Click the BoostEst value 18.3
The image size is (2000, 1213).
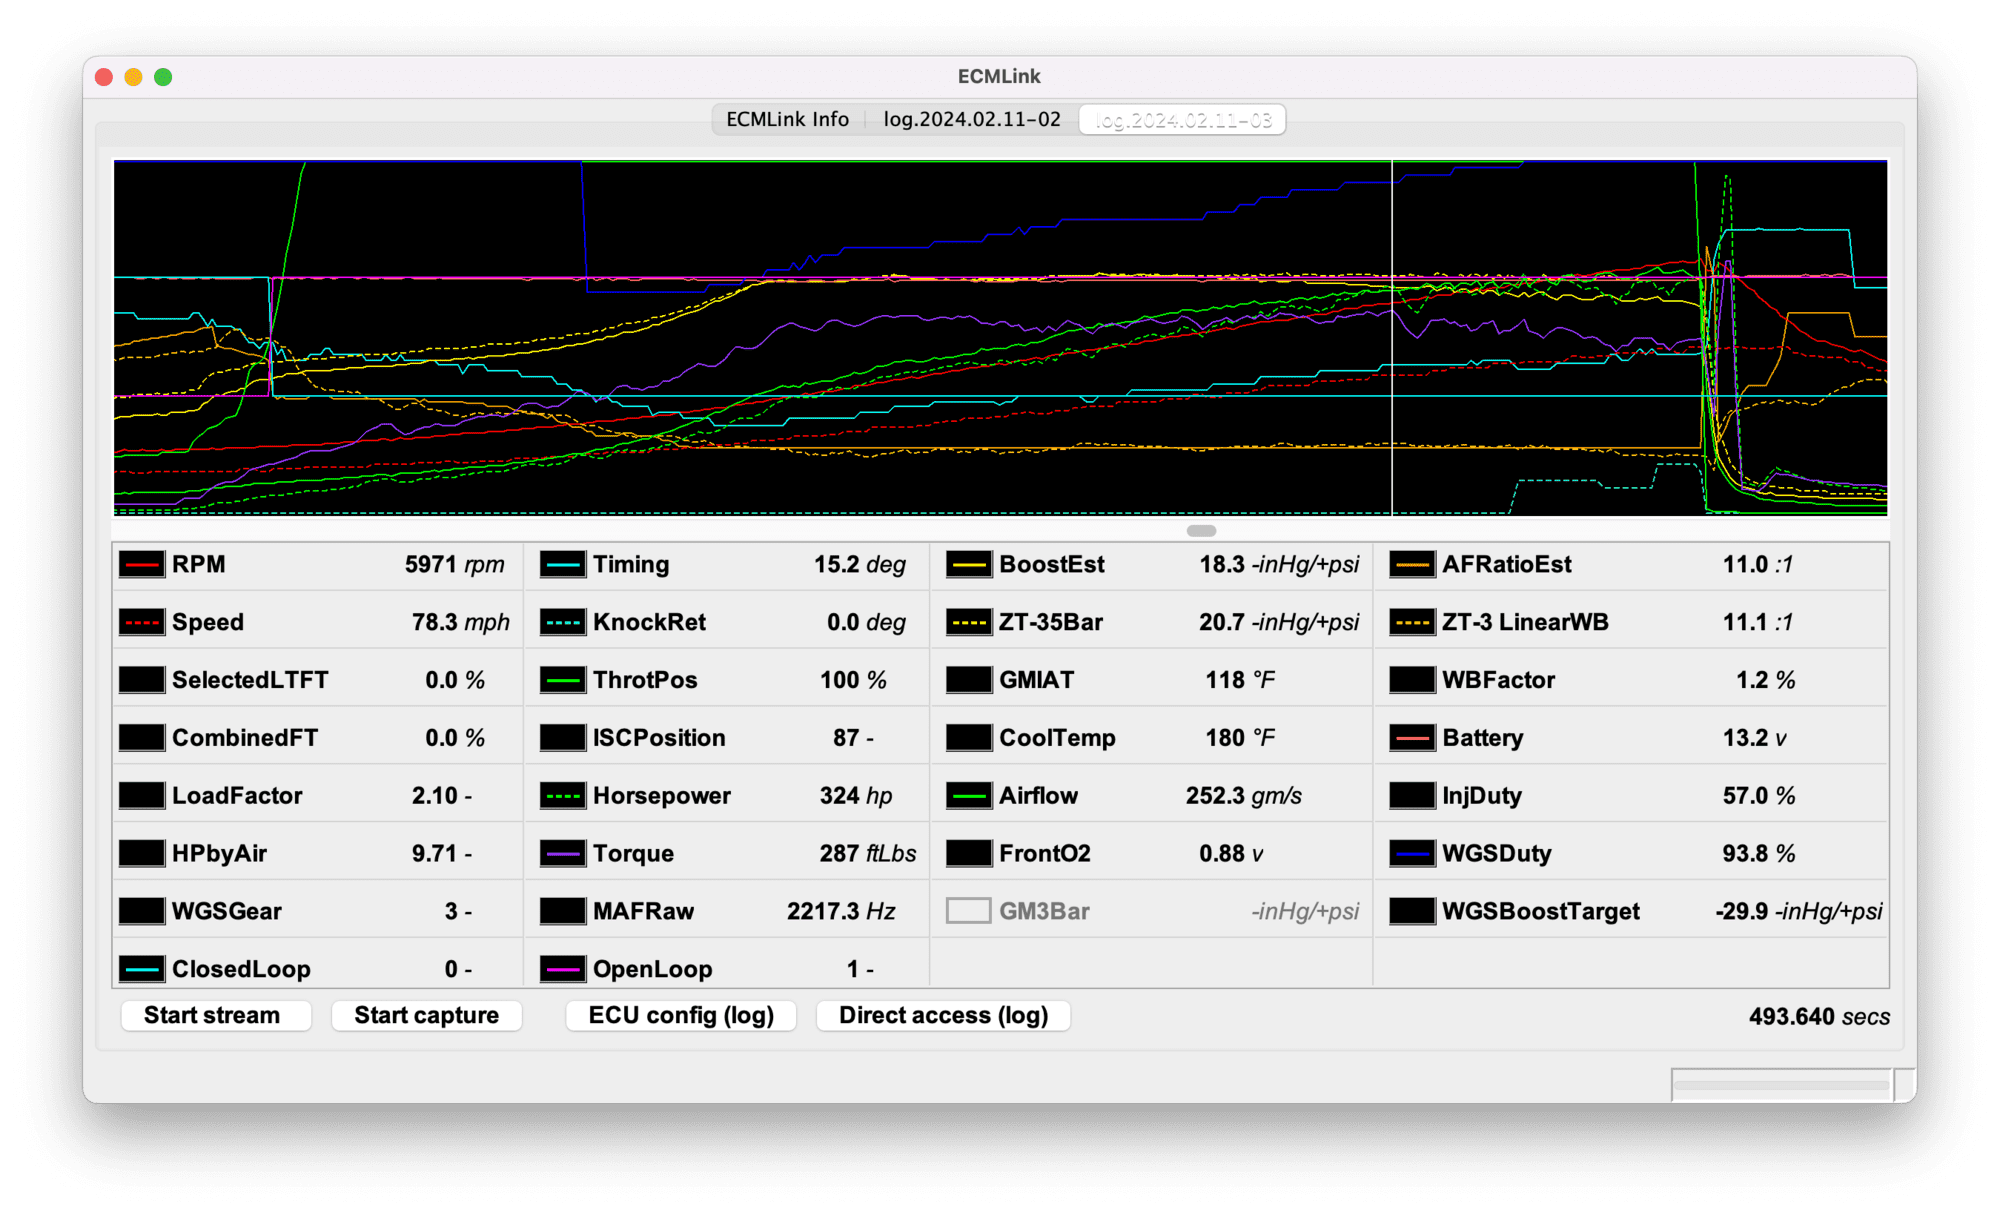[x=1222, y=565]
